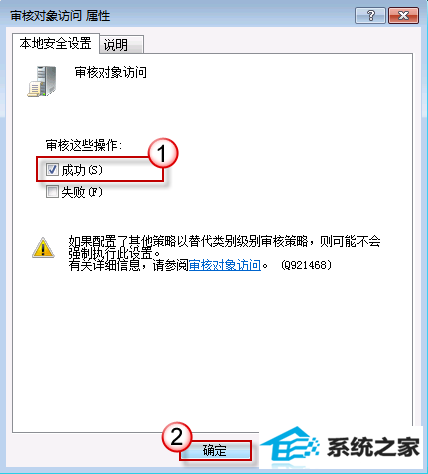Click the red circled number 2 marker
428x474 pixels.
pos(177,437)
